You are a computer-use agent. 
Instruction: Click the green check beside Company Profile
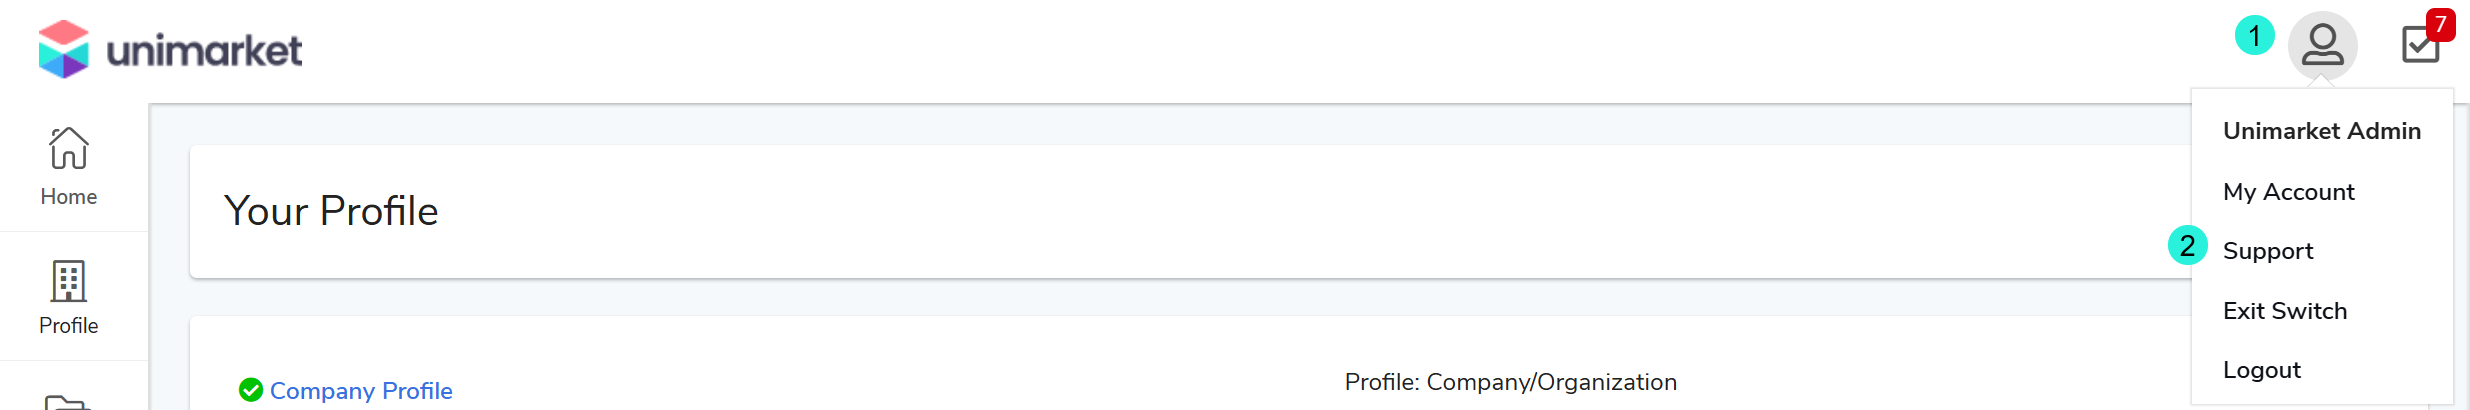click(251, 390)
